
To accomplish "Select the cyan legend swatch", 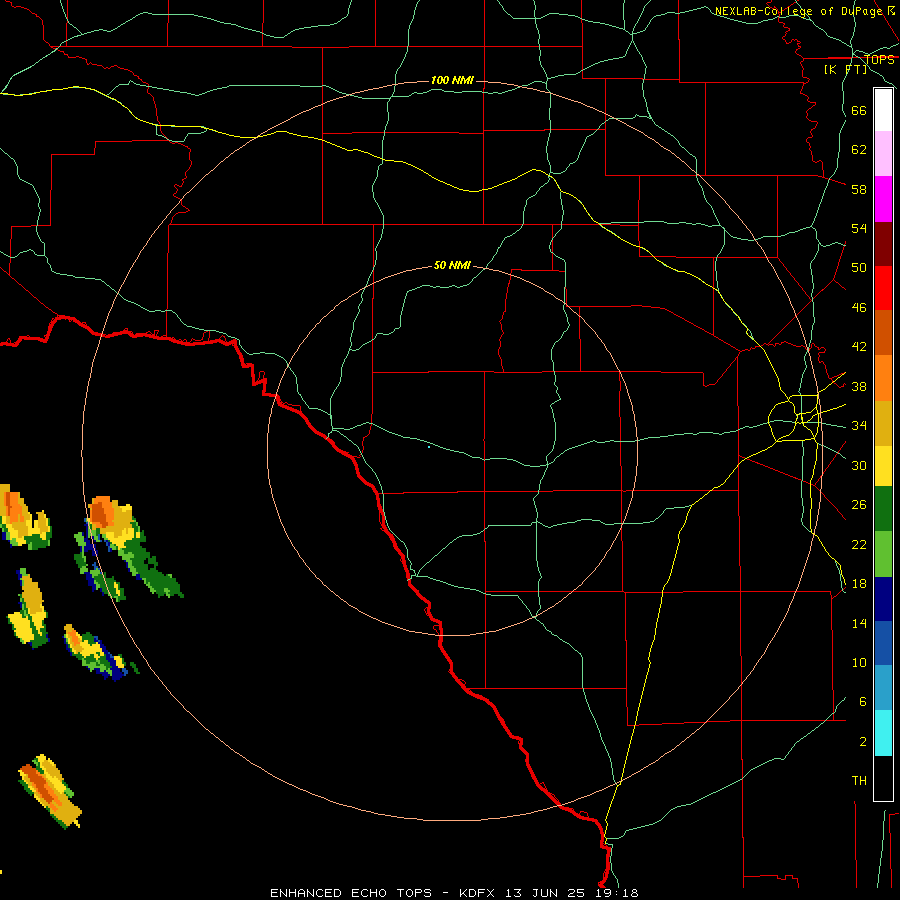I will click(883, 733).
